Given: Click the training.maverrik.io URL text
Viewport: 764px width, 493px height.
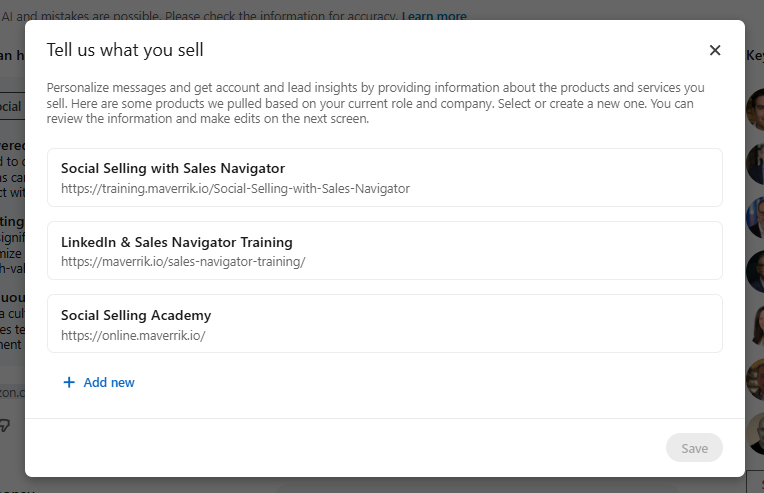Looking at the screenshot, I should [x=235, y=188].
